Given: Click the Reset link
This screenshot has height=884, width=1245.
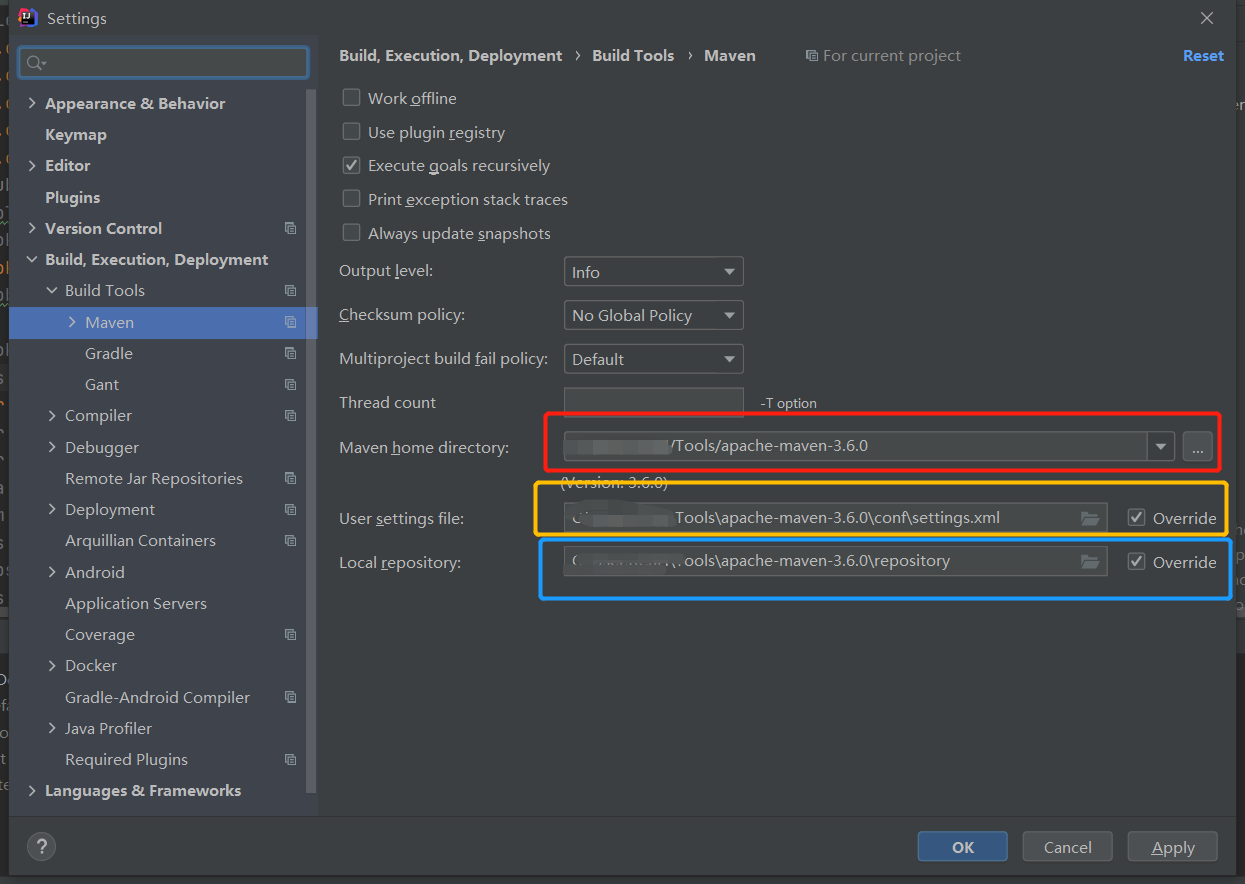Looking at the screenshot, I should pyautogui.click(x=1203, y=56).
